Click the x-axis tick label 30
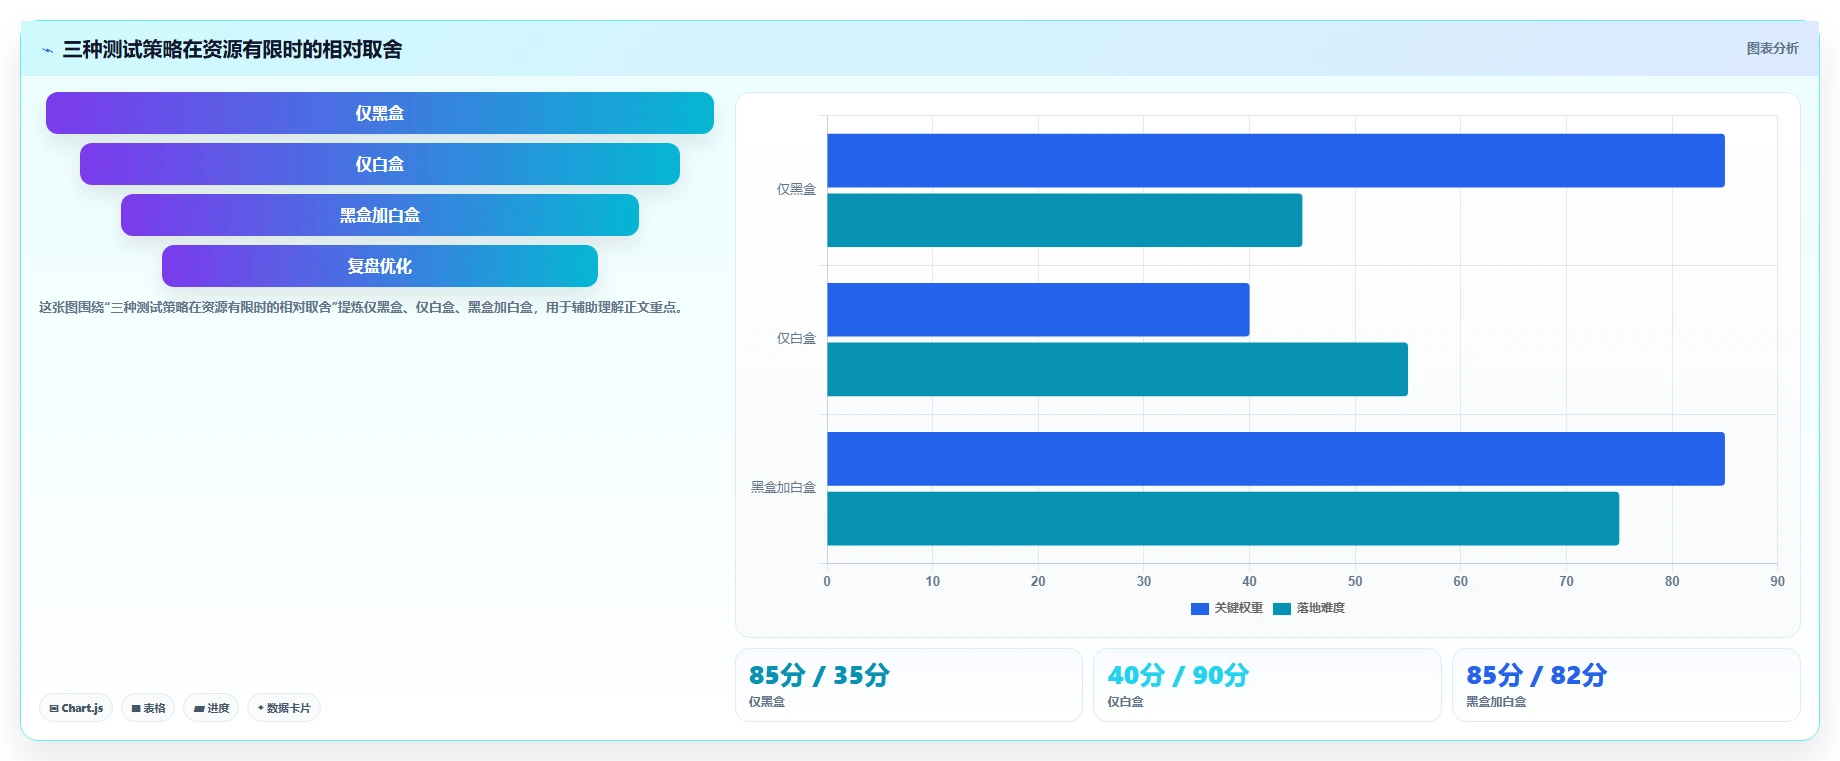This screenshot has height=761, width=1840. coord(1144,581)
